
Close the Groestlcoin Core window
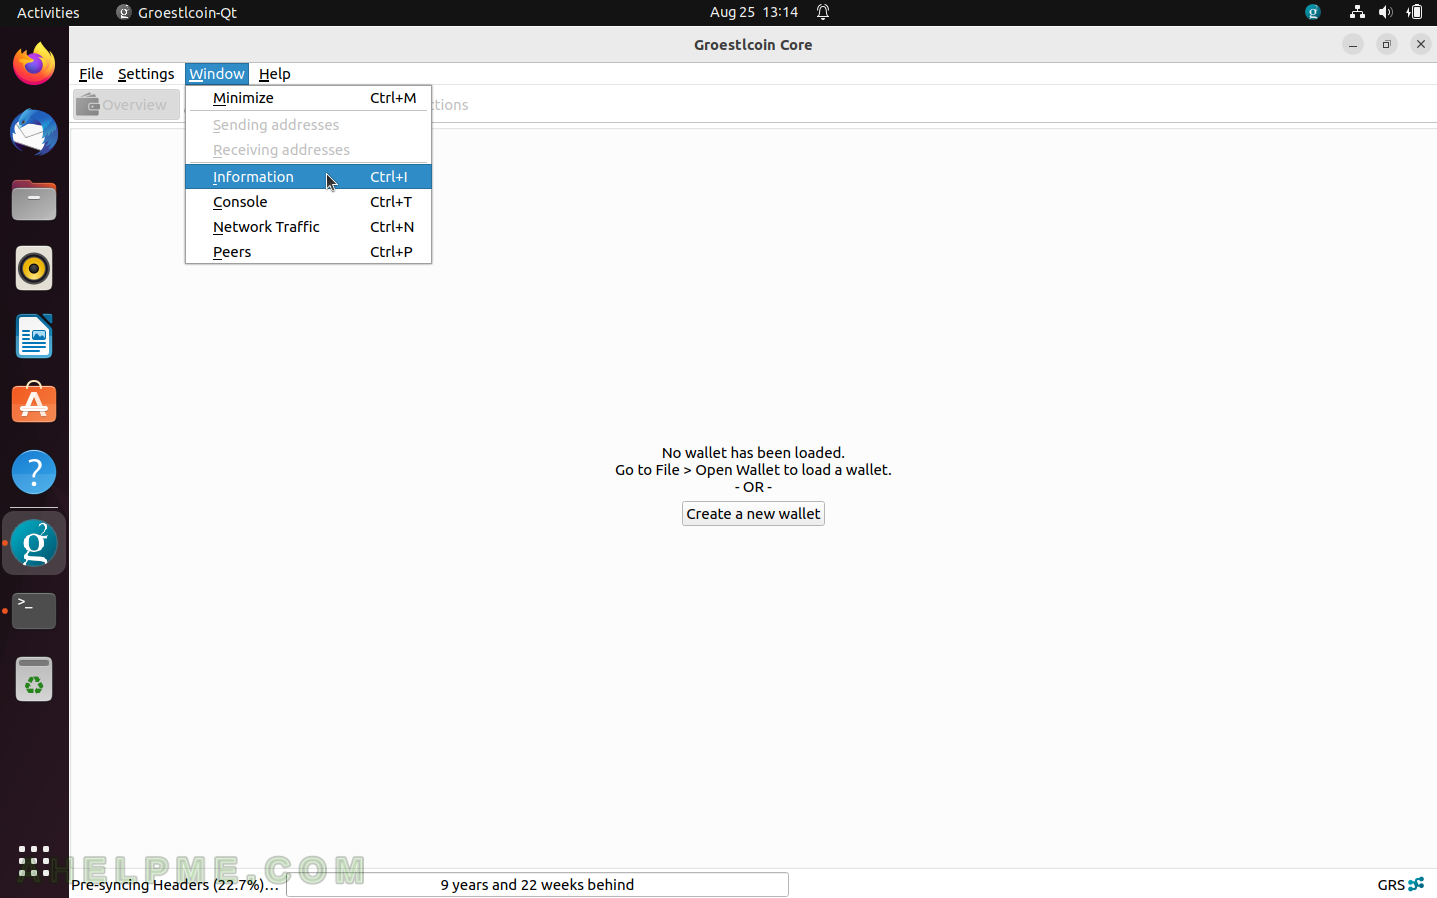click(1421, 44)
